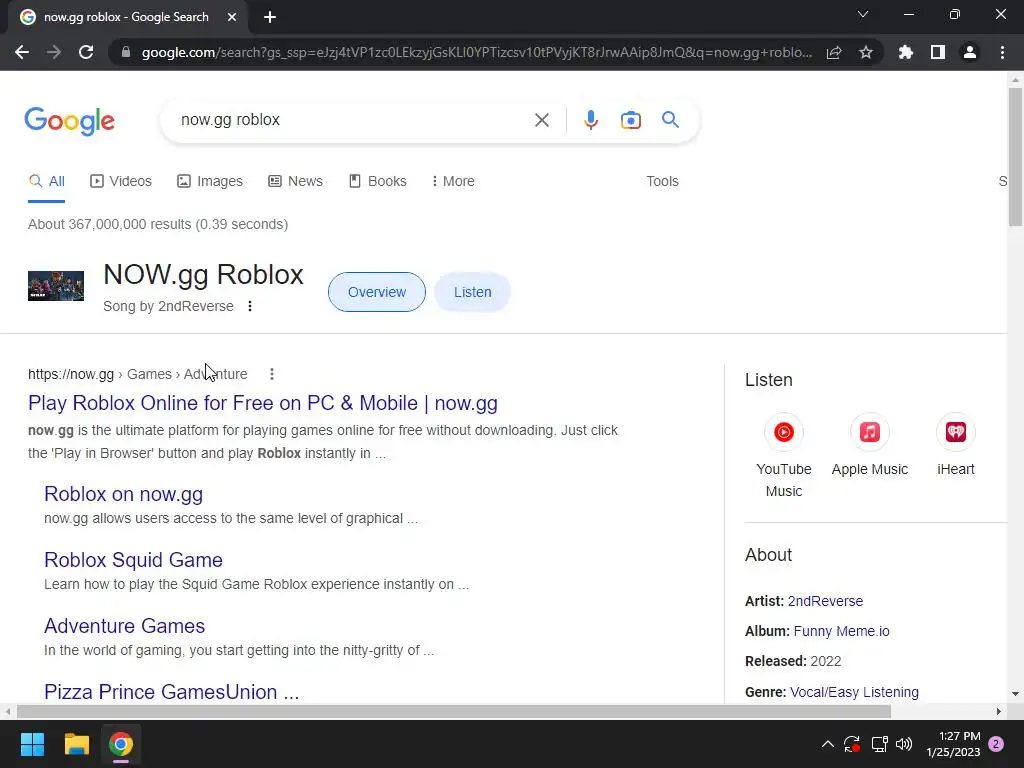Select the Overview chip
The width and height of the screenshot is (1024, 768).
(x=377, y=292)
